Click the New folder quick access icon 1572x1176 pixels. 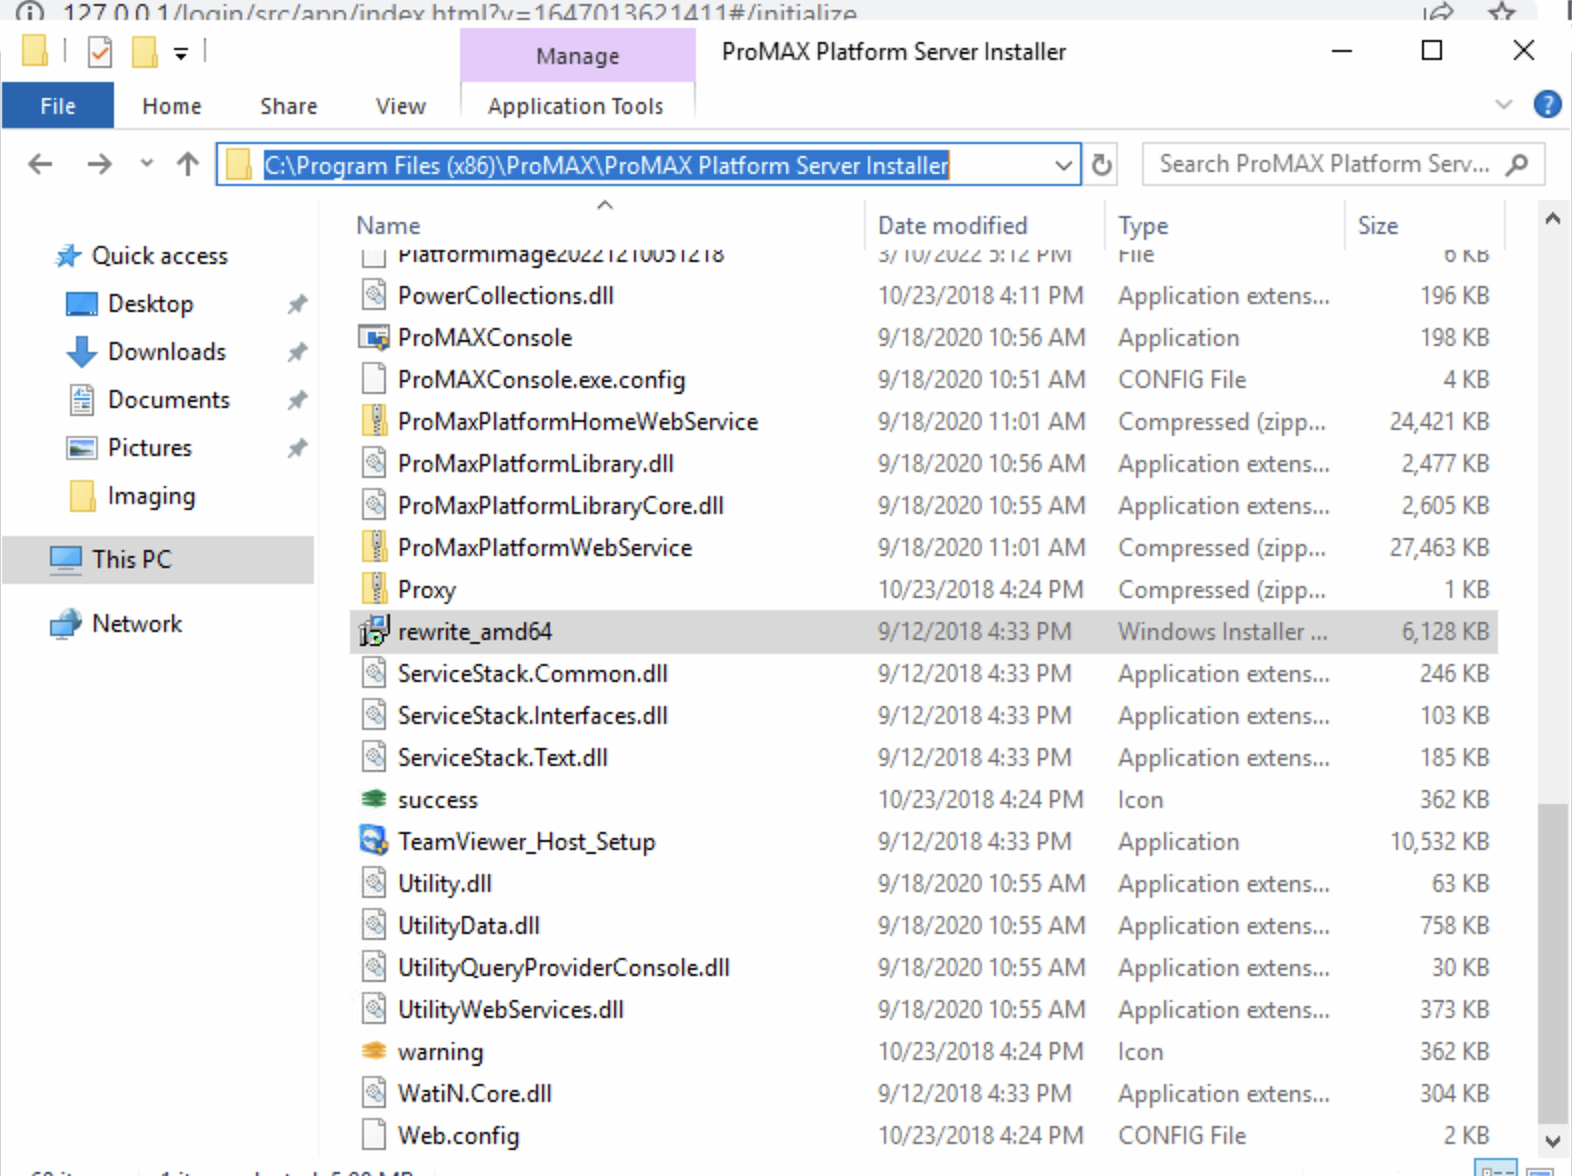[145, 52]
